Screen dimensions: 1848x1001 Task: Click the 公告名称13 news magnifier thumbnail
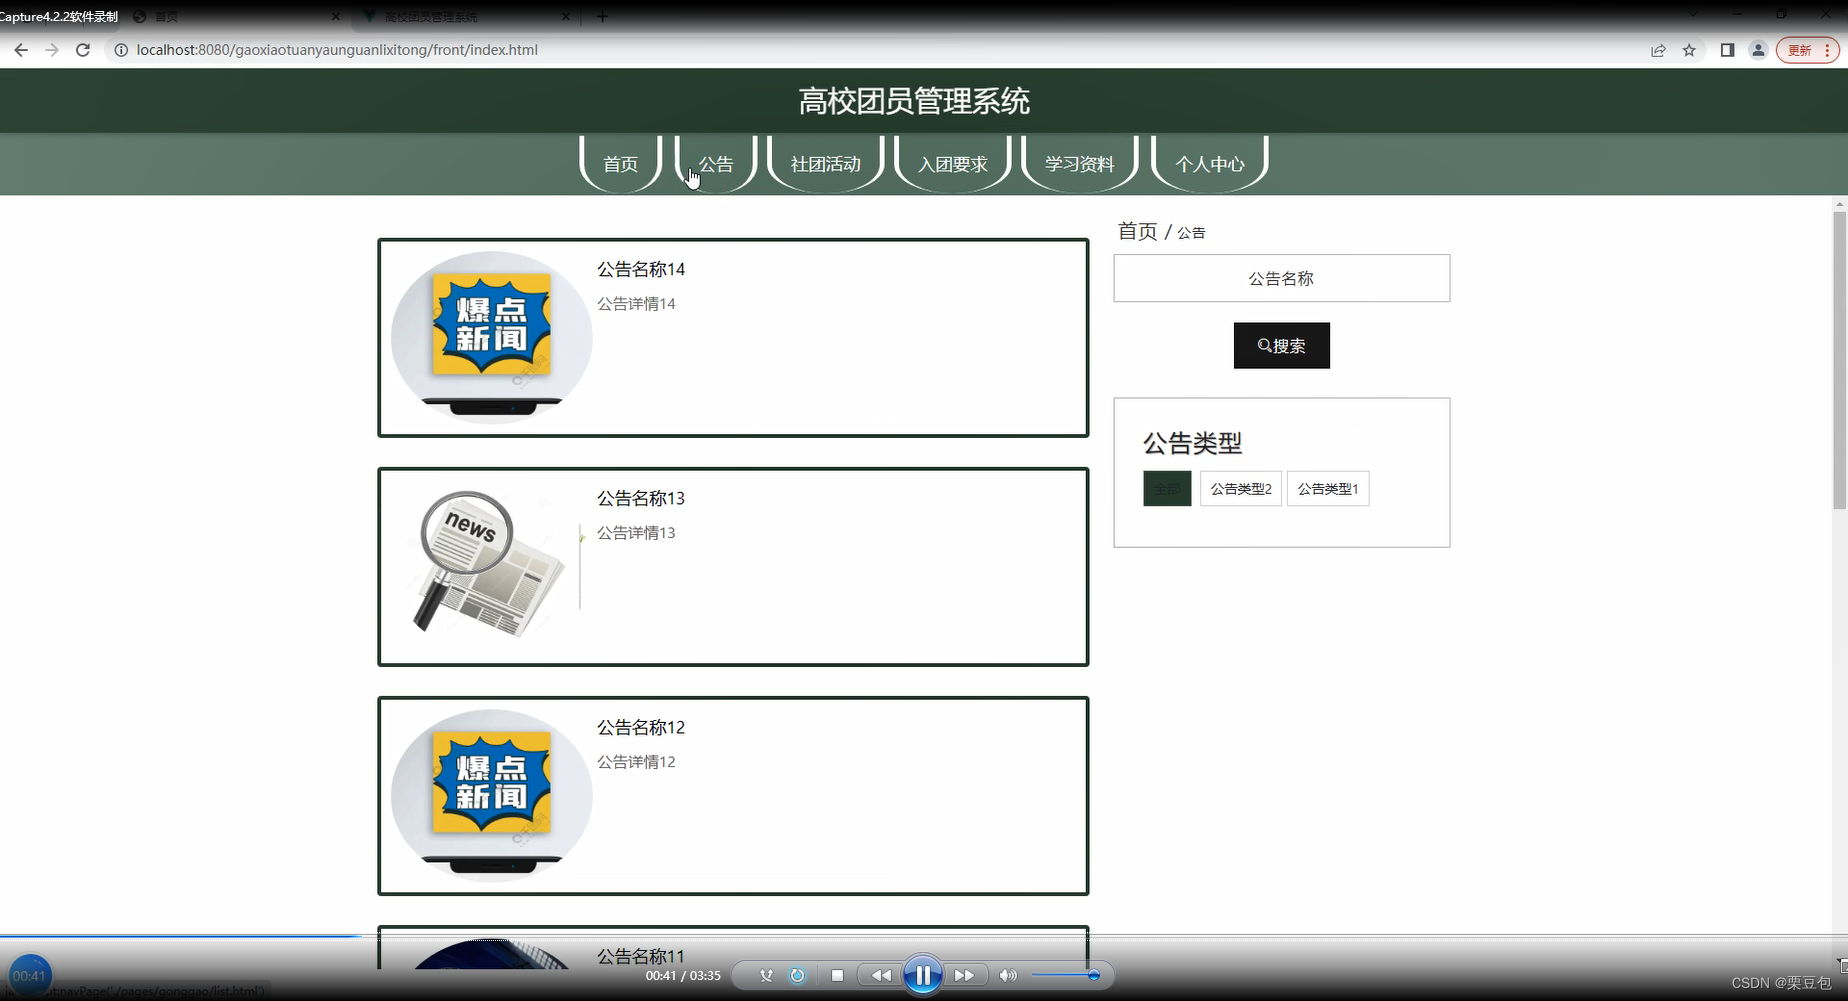coord(491,565)
